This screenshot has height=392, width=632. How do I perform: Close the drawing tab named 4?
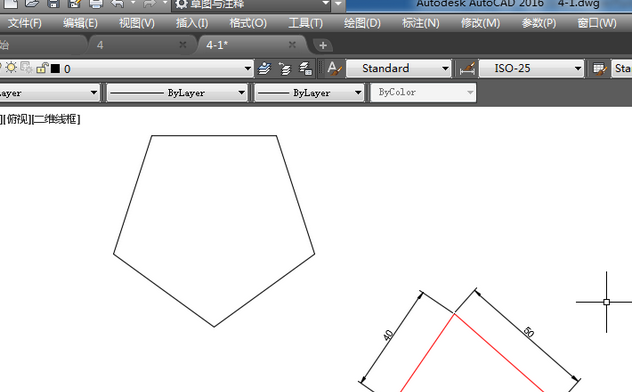point(183,45)
